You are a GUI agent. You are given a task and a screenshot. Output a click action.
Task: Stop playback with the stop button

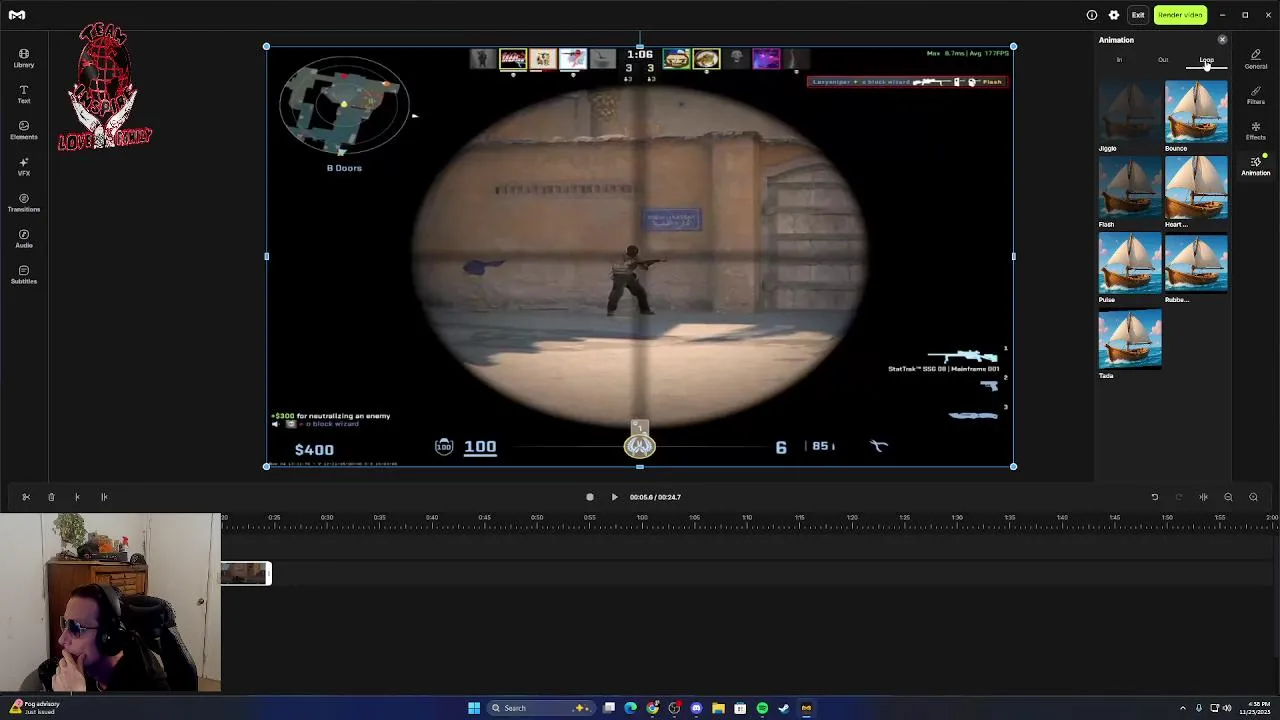point(589,497)
